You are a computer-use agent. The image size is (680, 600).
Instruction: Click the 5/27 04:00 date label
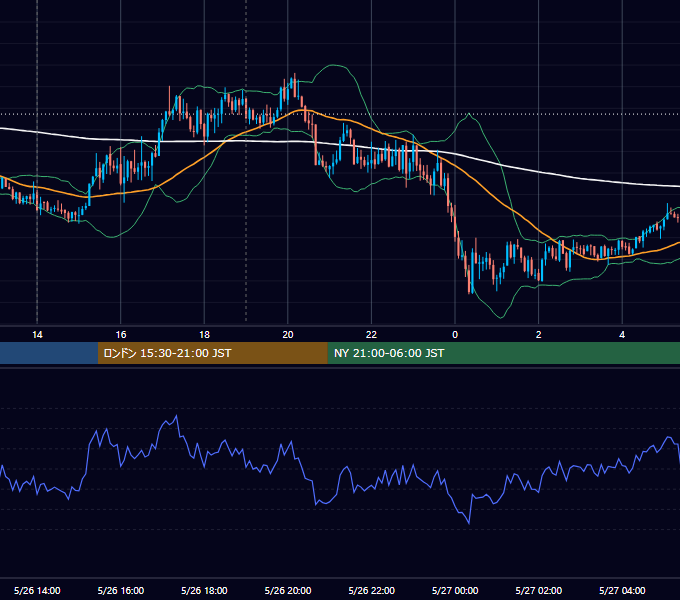point(622,590)
